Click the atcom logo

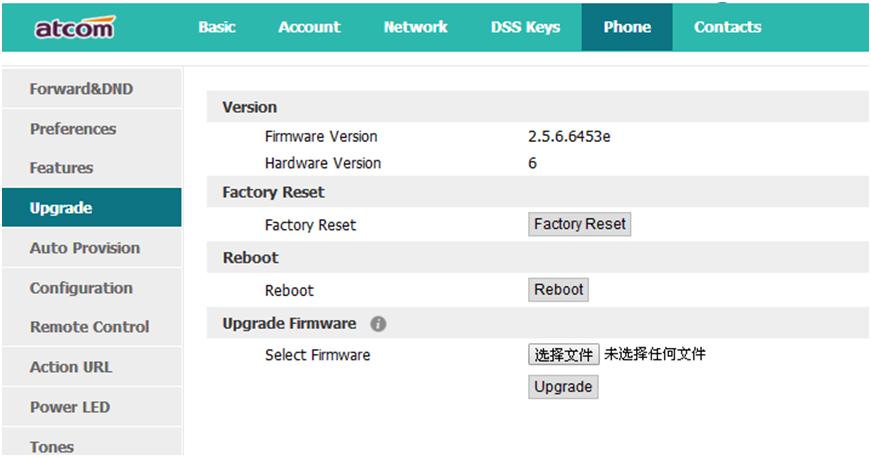click(75, 28)
